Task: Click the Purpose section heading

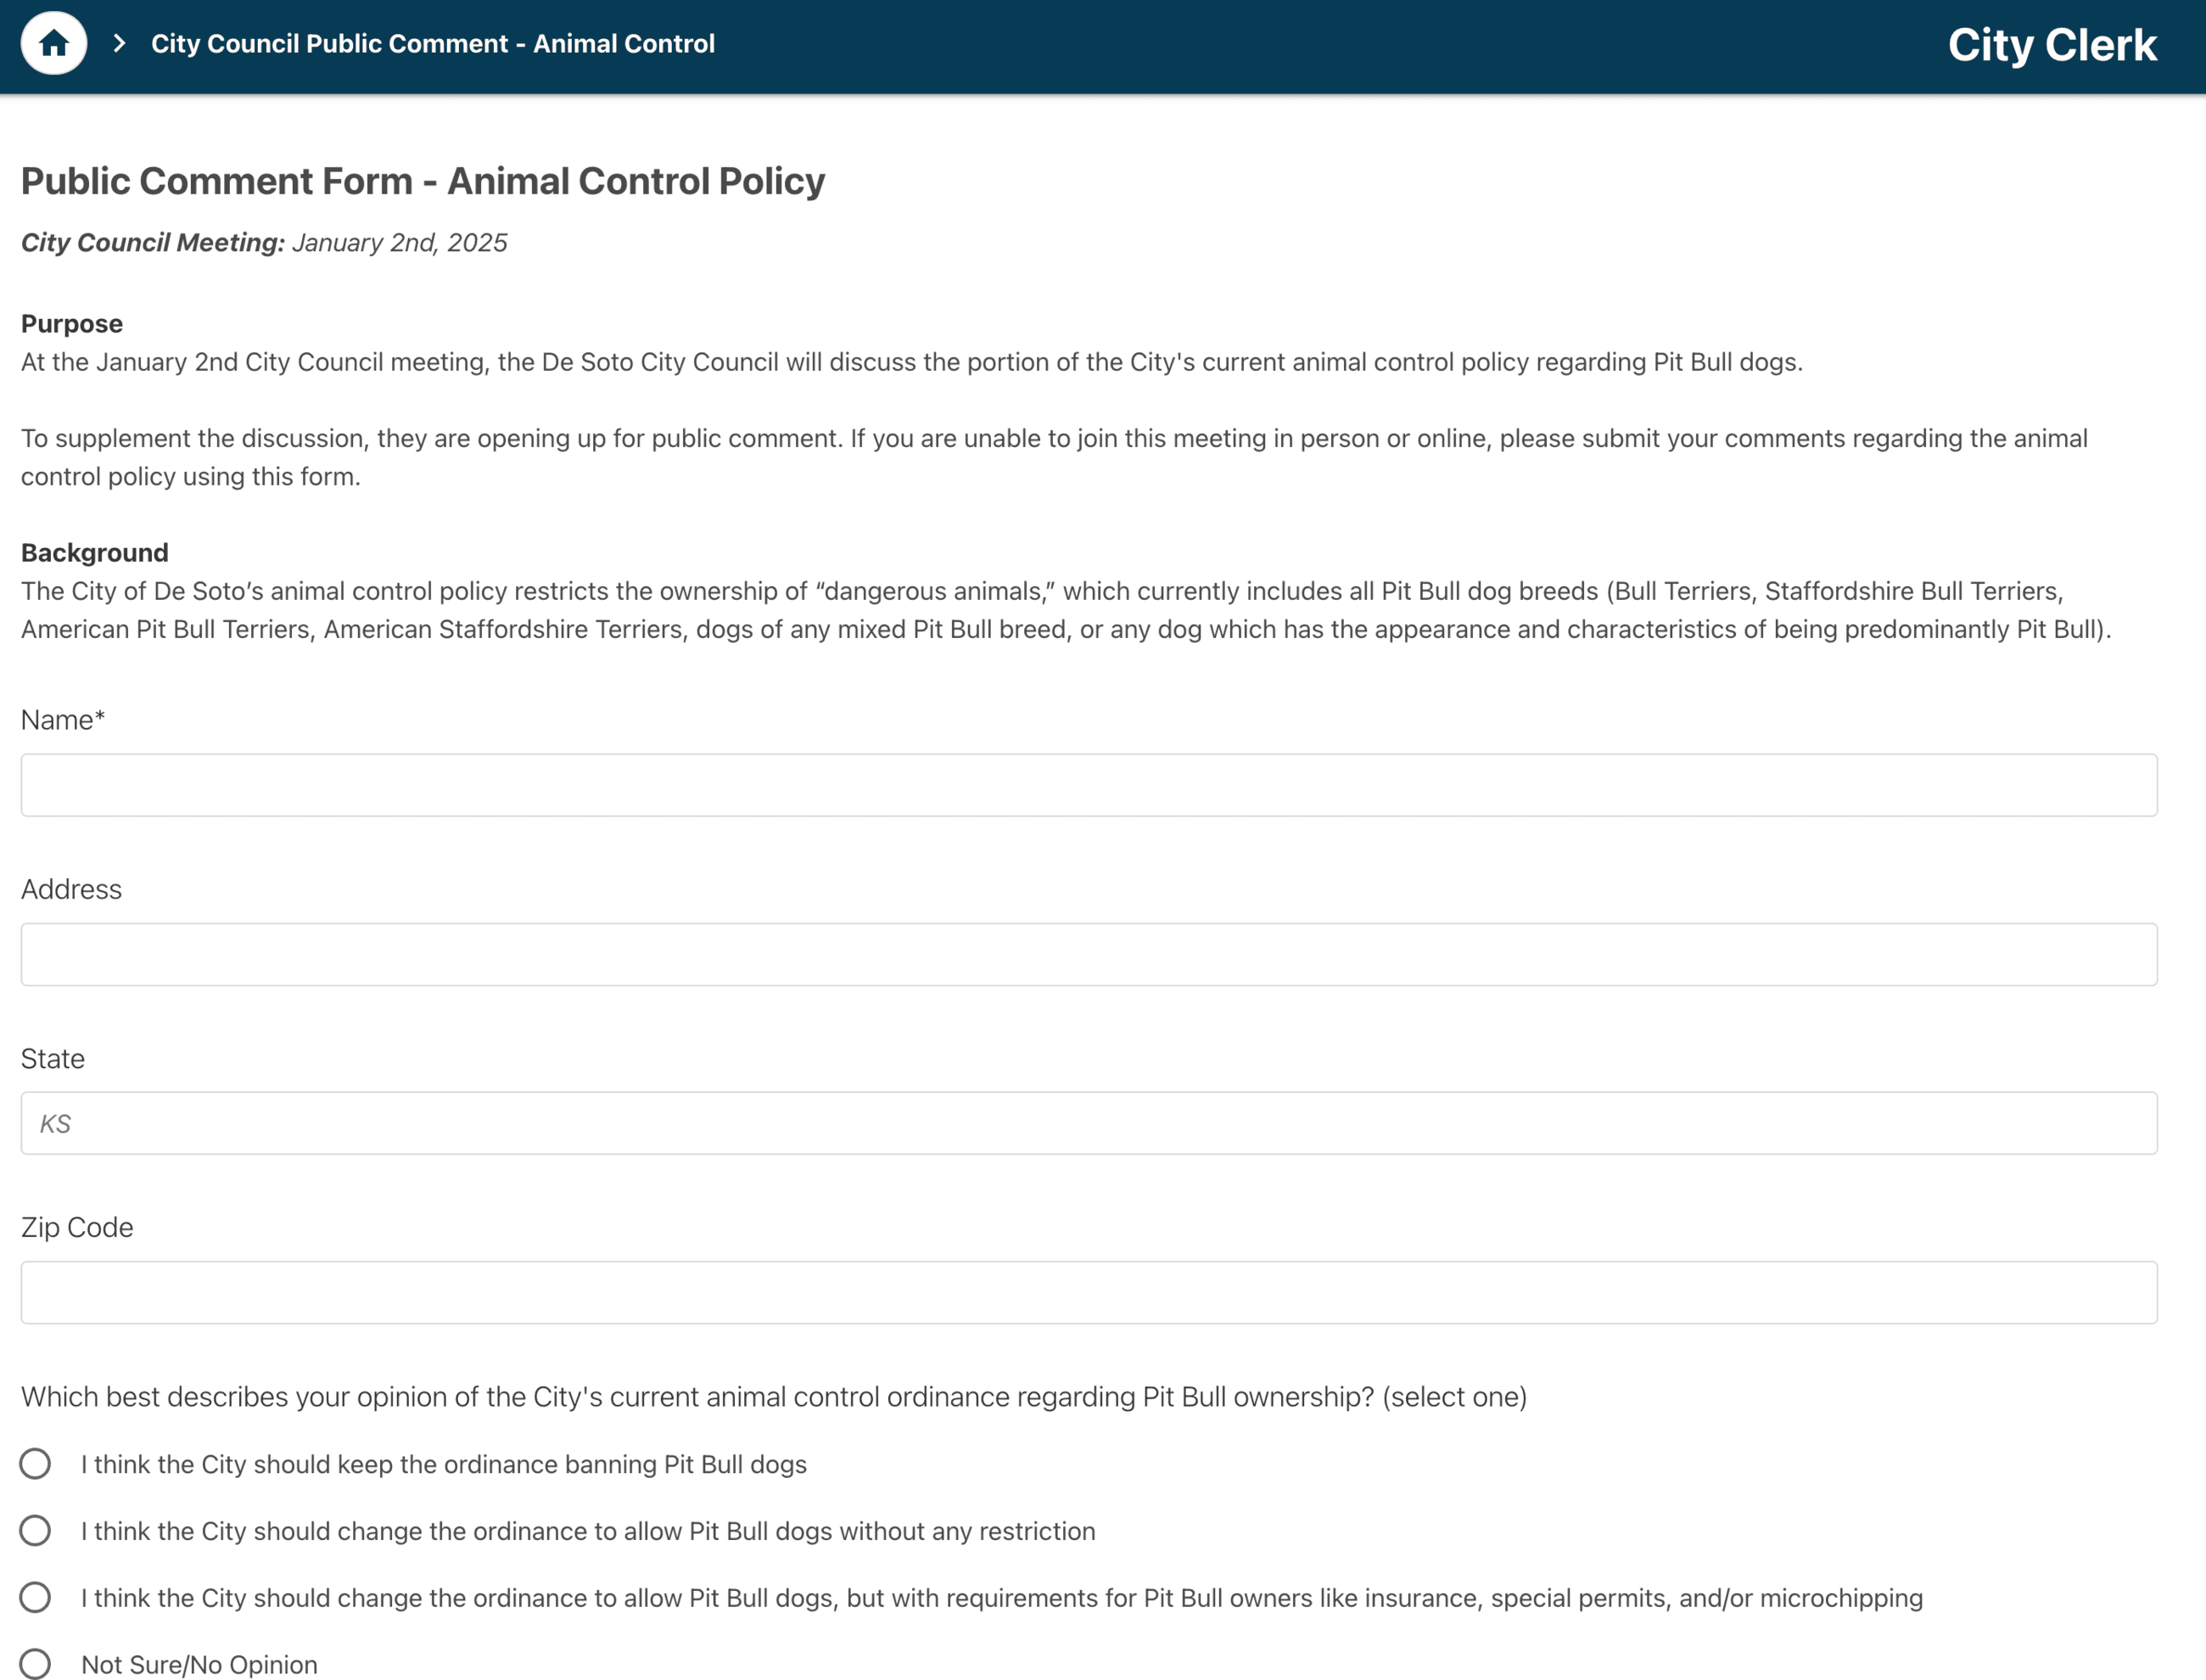Action: point(72,324)
